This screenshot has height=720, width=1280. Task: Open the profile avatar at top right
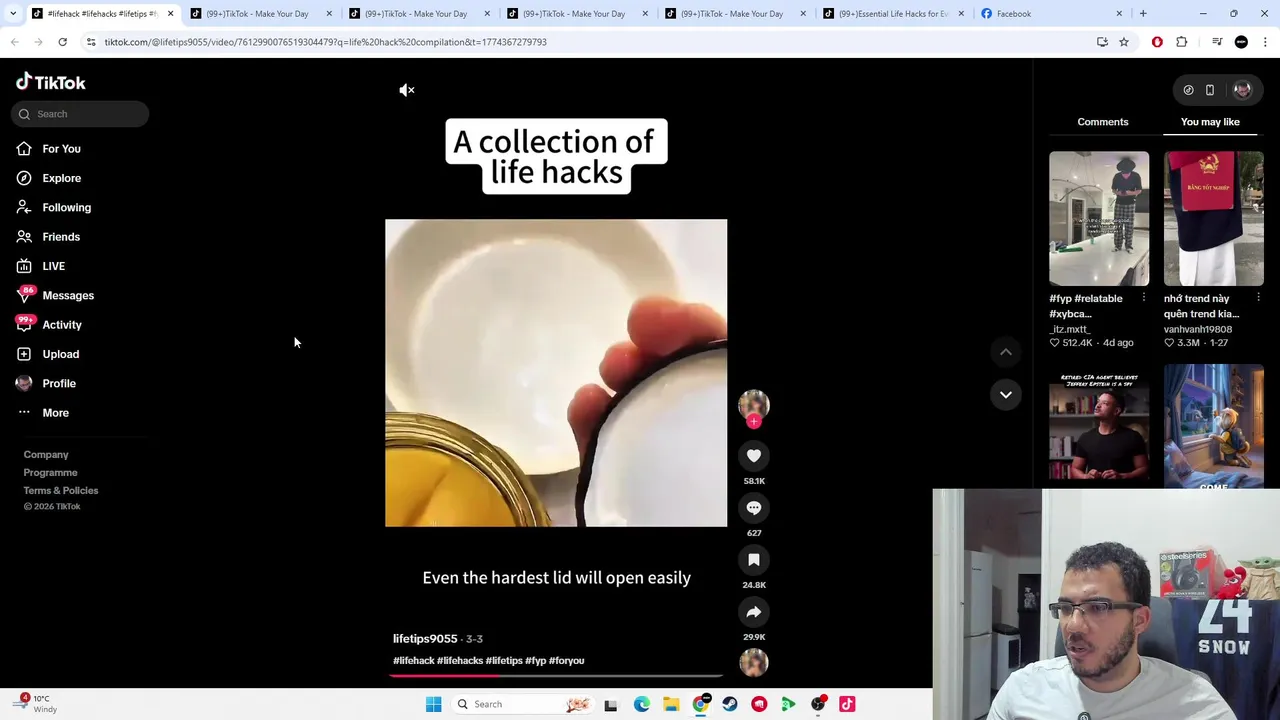coord(1242,90)
